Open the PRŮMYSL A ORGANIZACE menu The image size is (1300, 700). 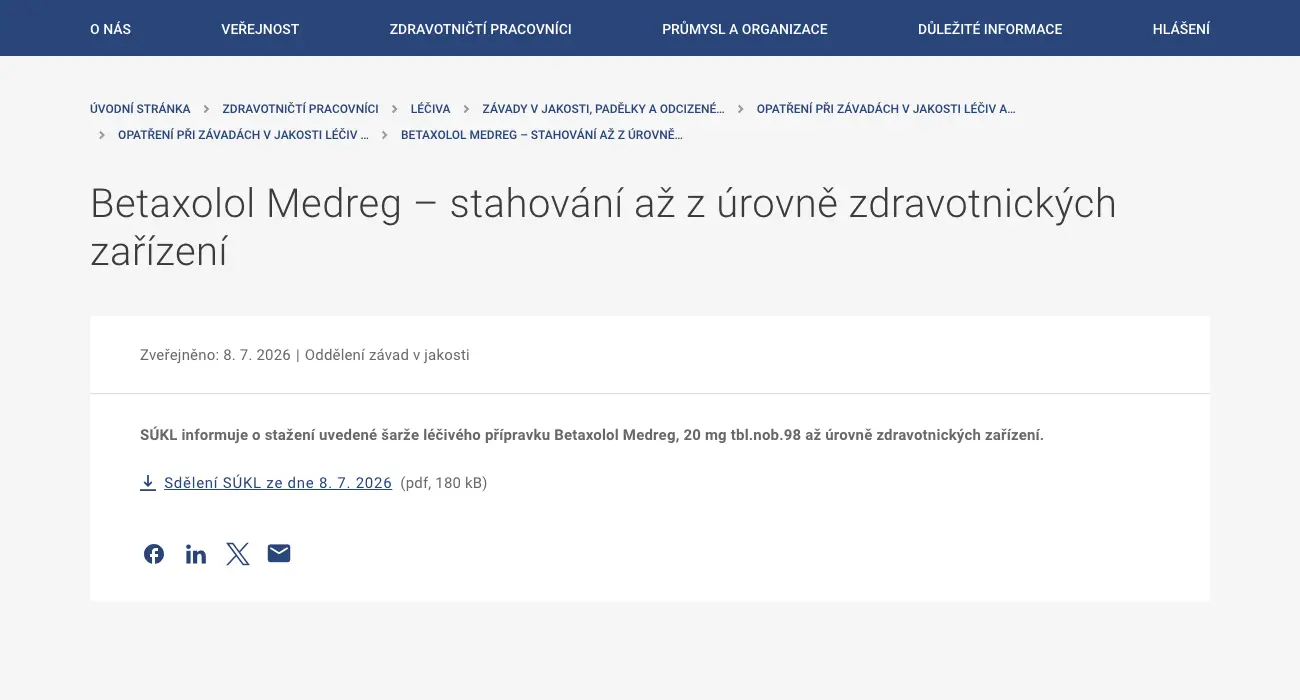[745, 29]
